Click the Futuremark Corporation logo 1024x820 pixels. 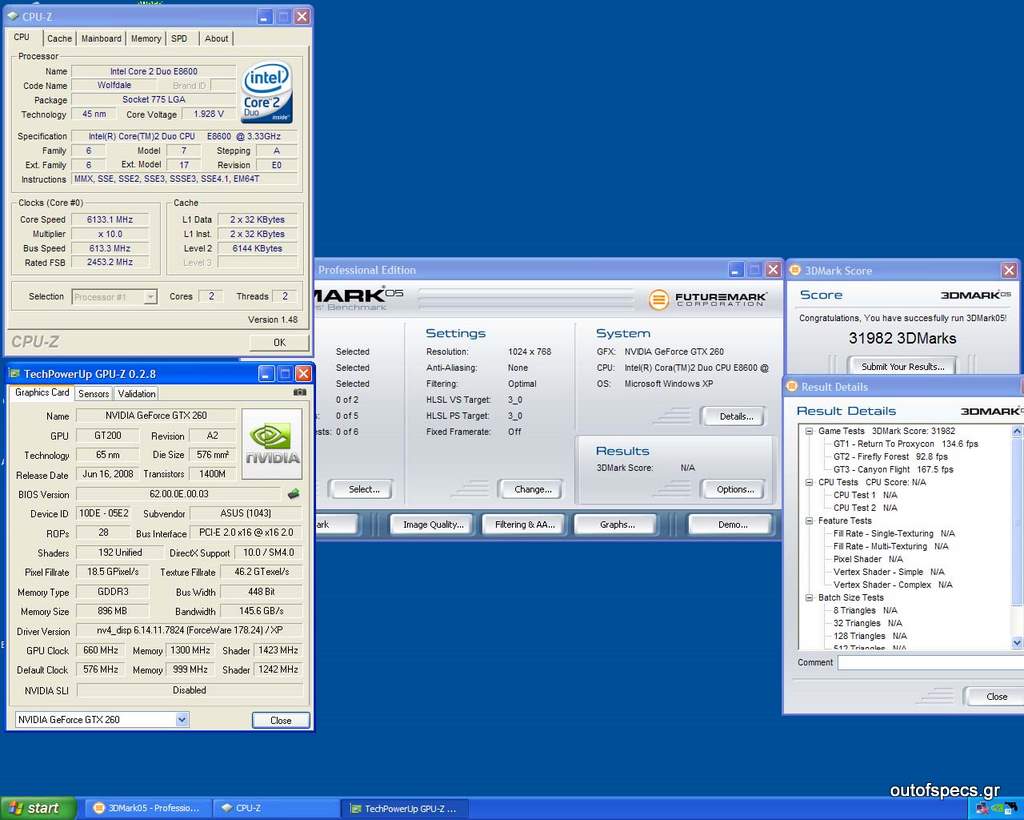707,299
